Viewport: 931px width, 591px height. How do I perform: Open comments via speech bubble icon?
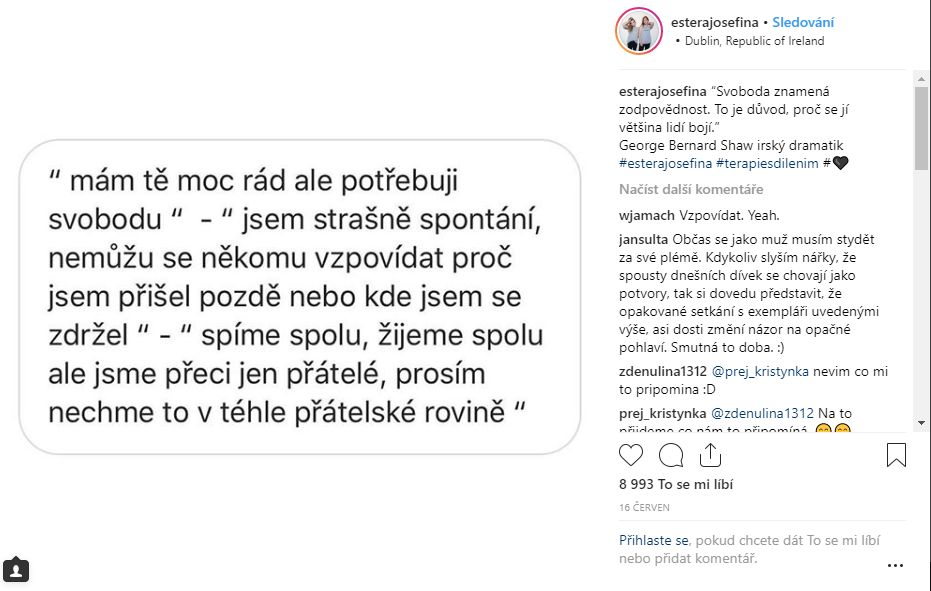click(x=671, y=456)
